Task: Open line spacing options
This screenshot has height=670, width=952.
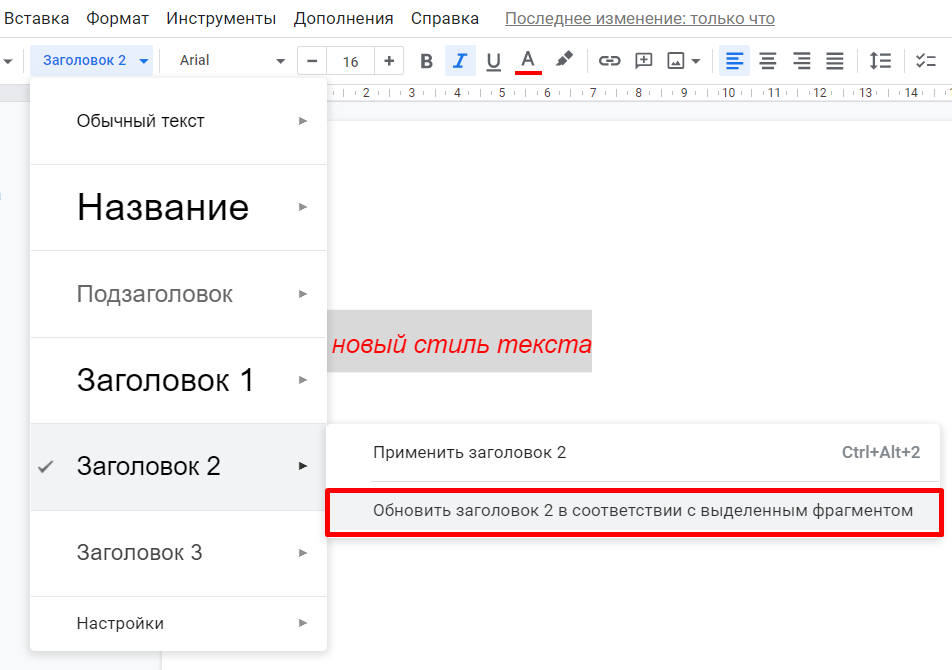Action: tap(881, 60)
